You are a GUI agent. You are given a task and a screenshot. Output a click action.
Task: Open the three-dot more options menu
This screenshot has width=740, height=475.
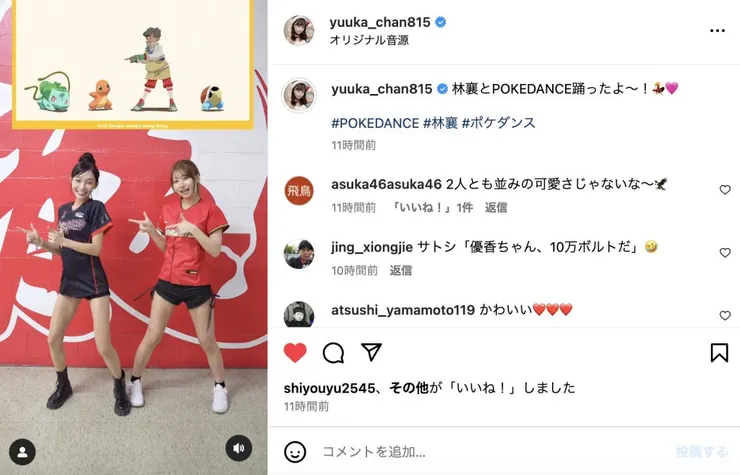pos(717,31)
